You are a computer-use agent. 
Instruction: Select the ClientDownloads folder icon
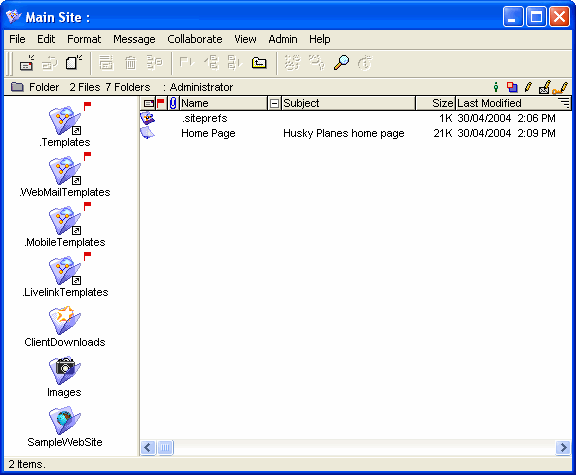point(65,320)
